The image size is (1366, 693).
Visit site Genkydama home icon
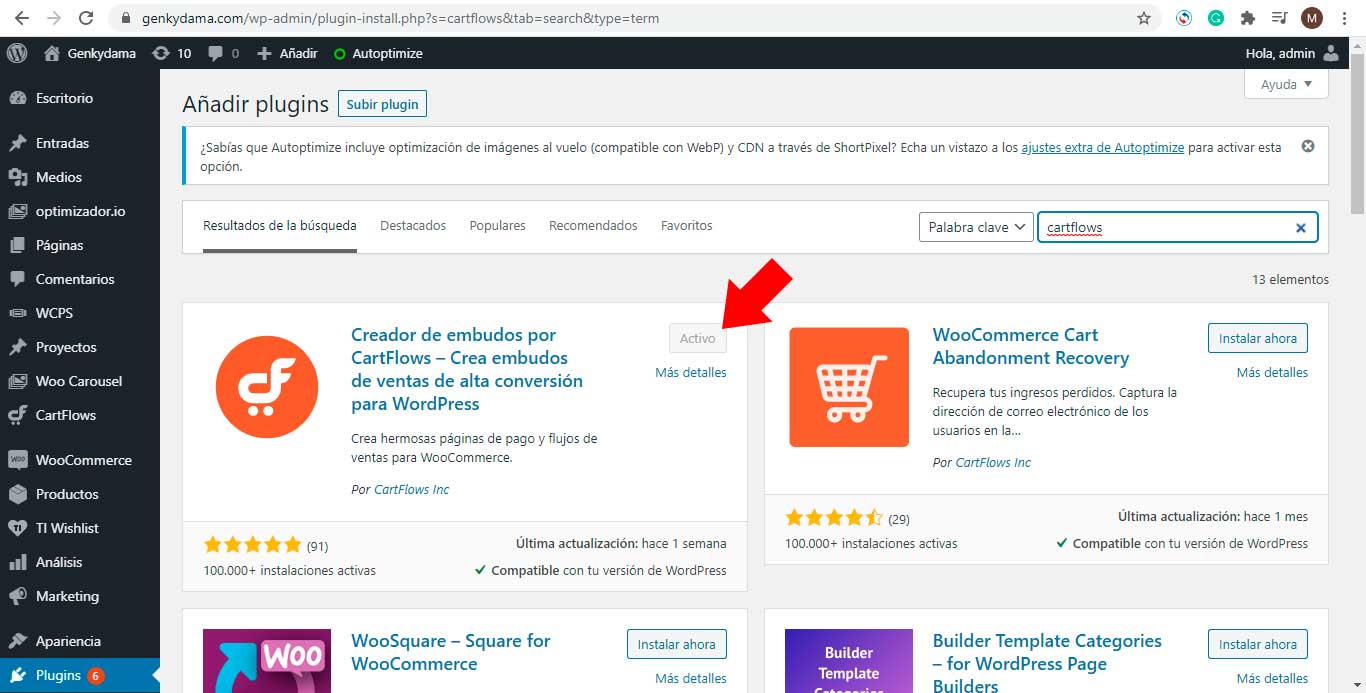(x=90, y=53)
